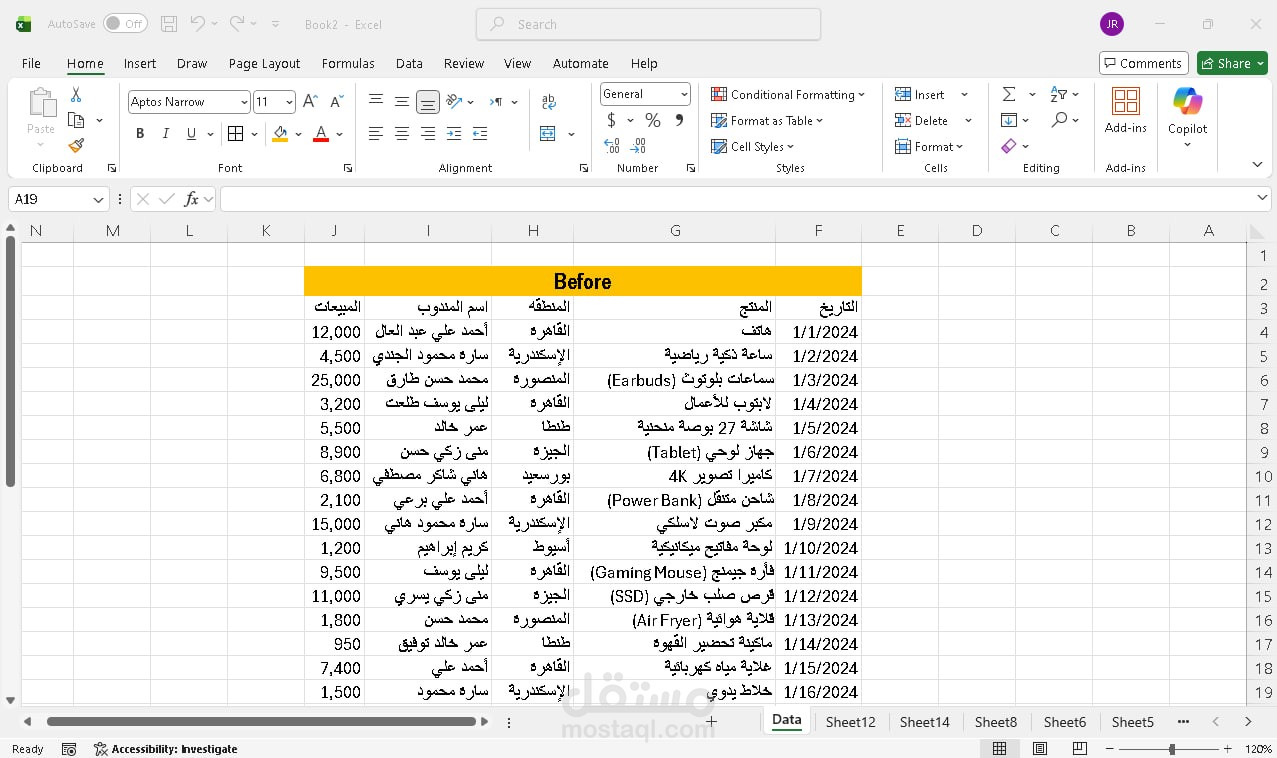Open Conditional Formatting options
Image resolution: width=1277 pixels, height=758 pixels.
coord(789,94)
